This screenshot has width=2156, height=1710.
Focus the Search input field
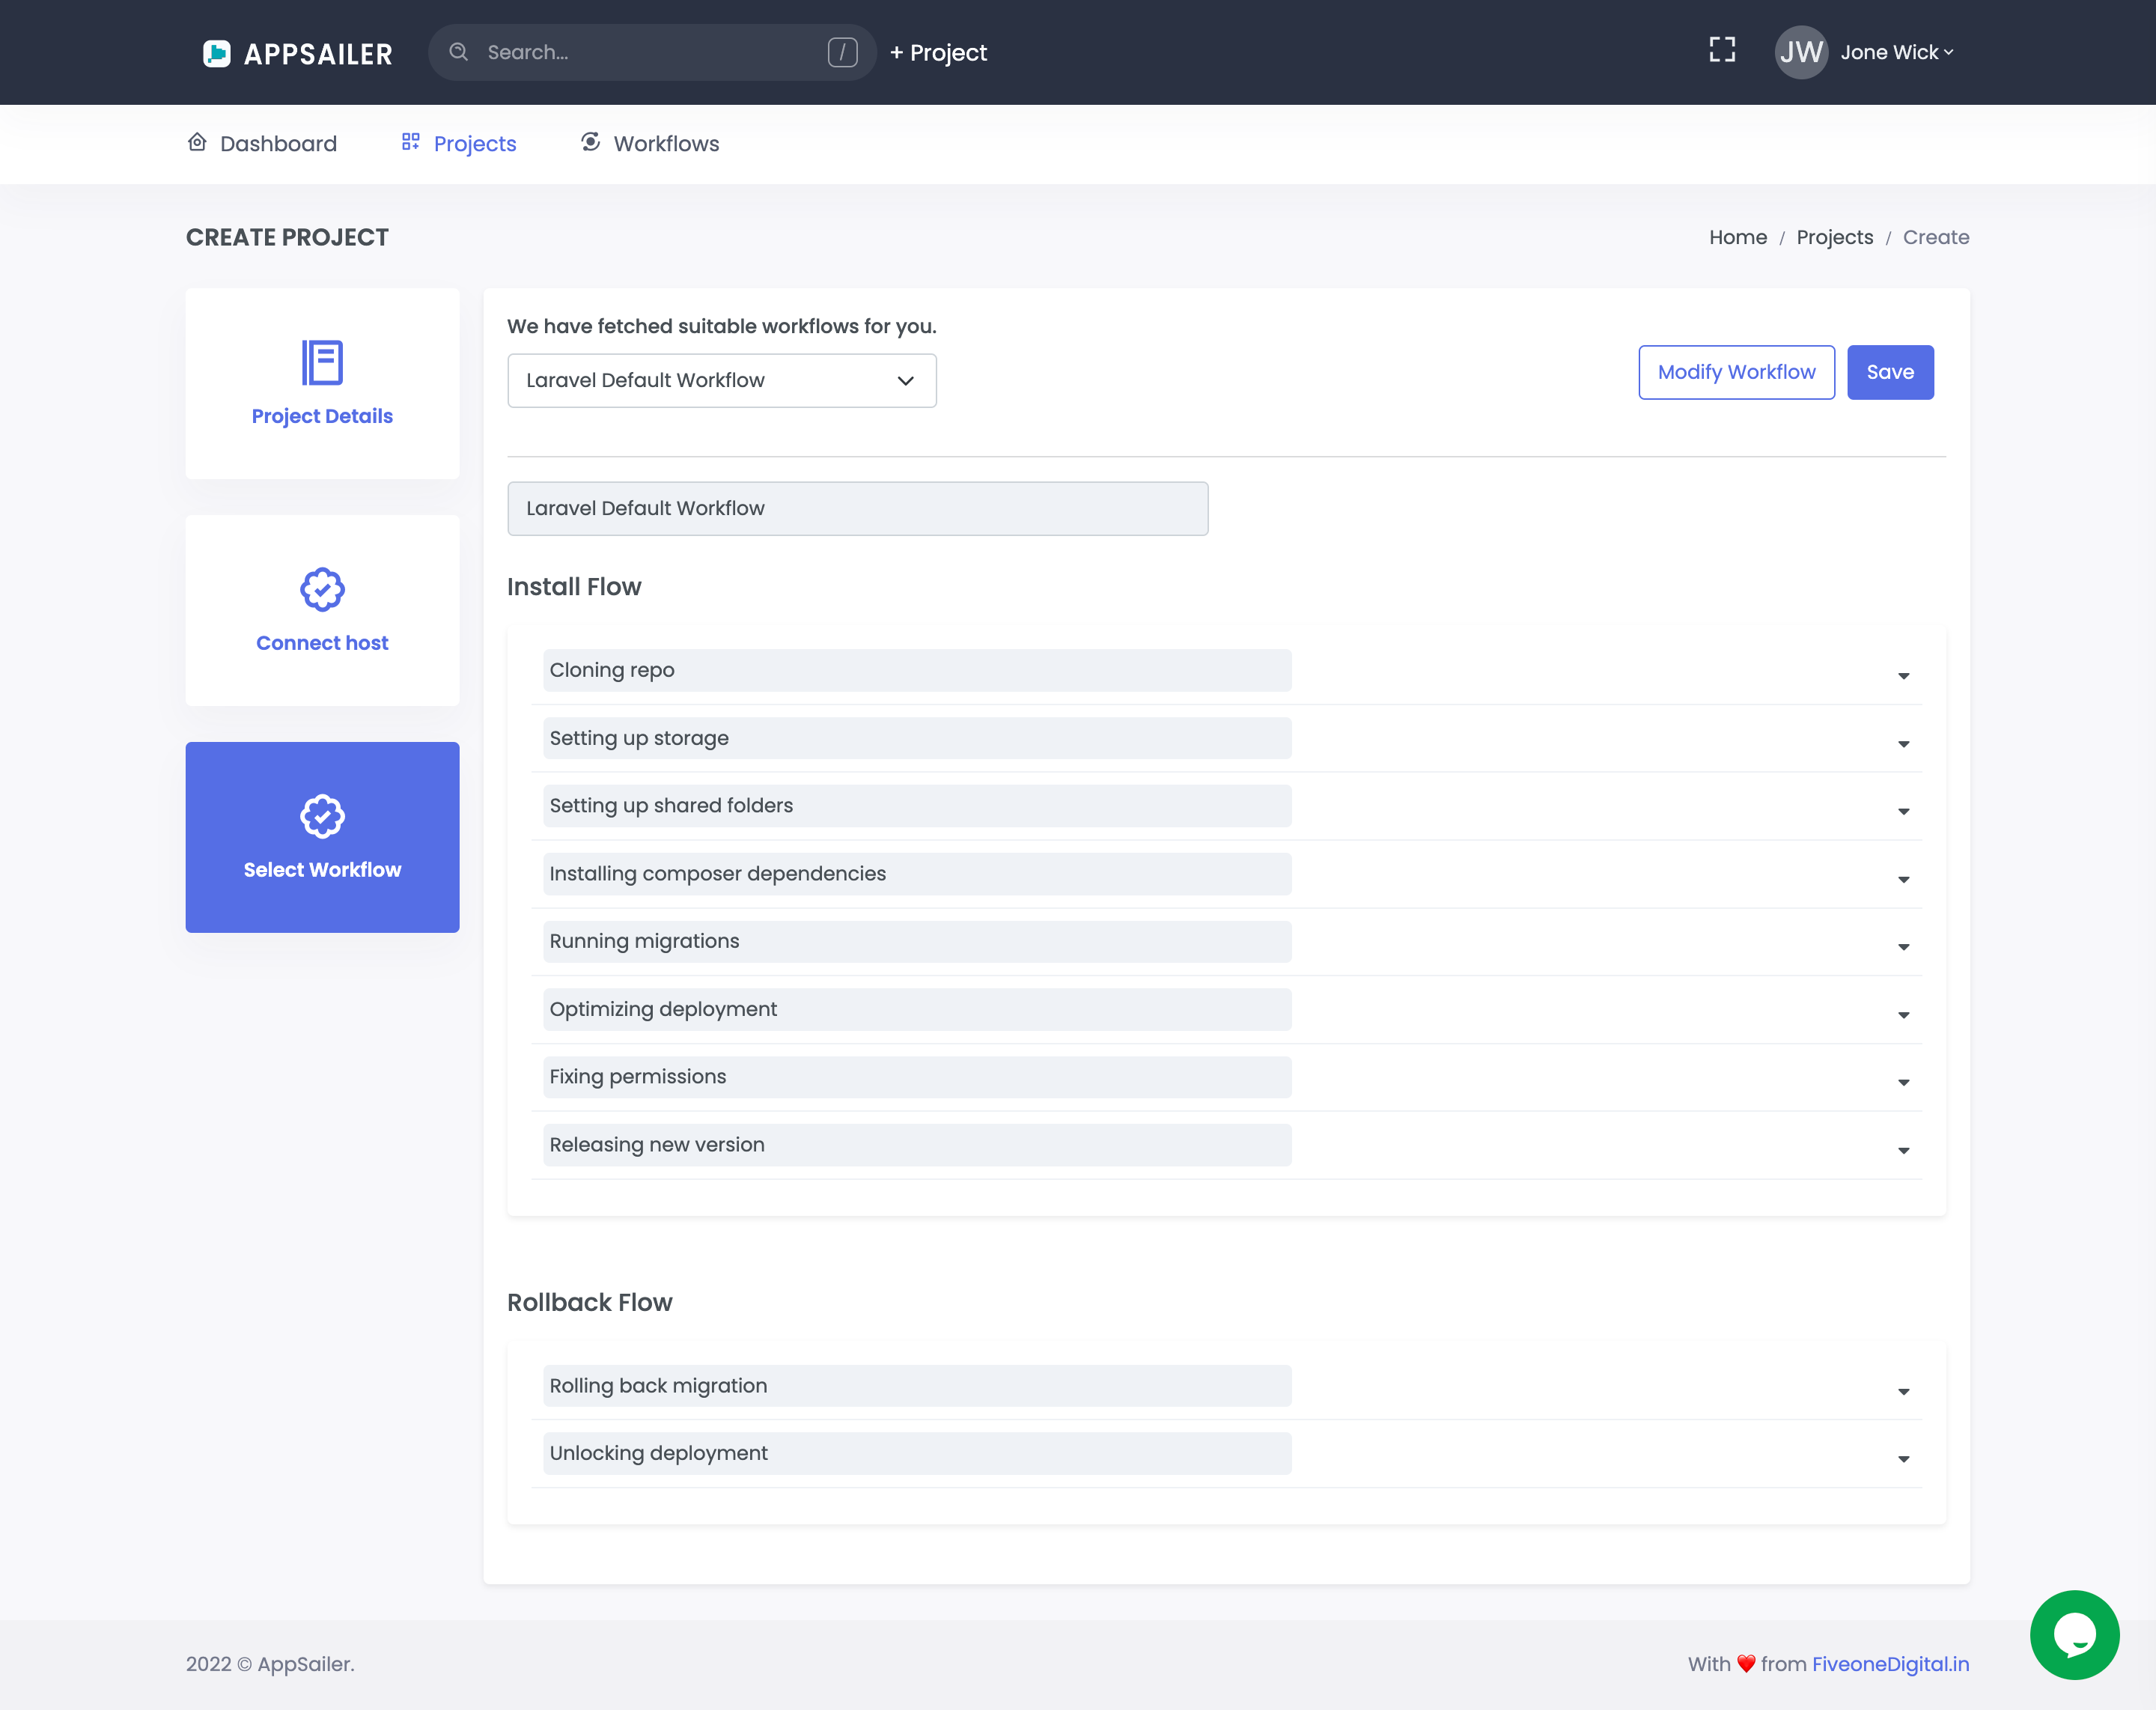pyautogui.click(x=652, y=52)
